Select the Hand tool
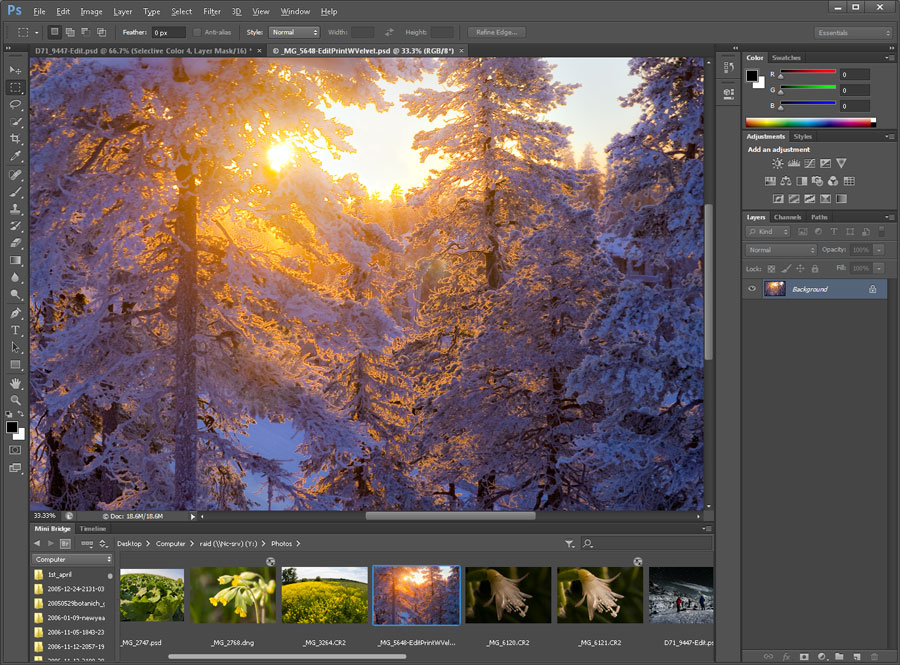The image size is (900, 665). click(15, 383)
